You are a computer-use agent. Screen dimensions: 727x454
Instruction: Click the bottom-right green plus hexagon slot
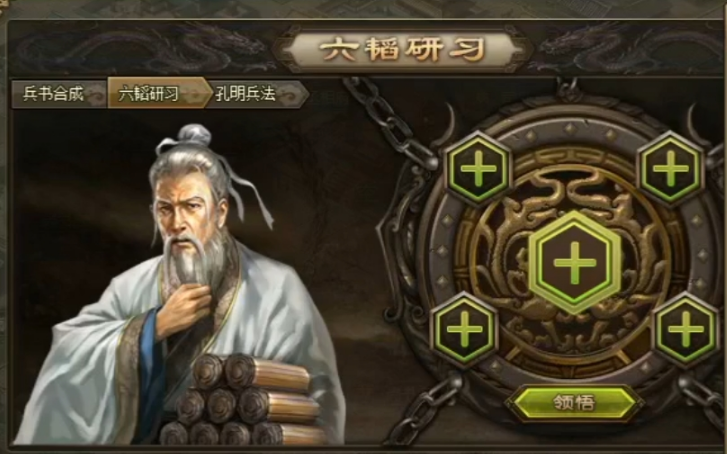tap(685, 330)
